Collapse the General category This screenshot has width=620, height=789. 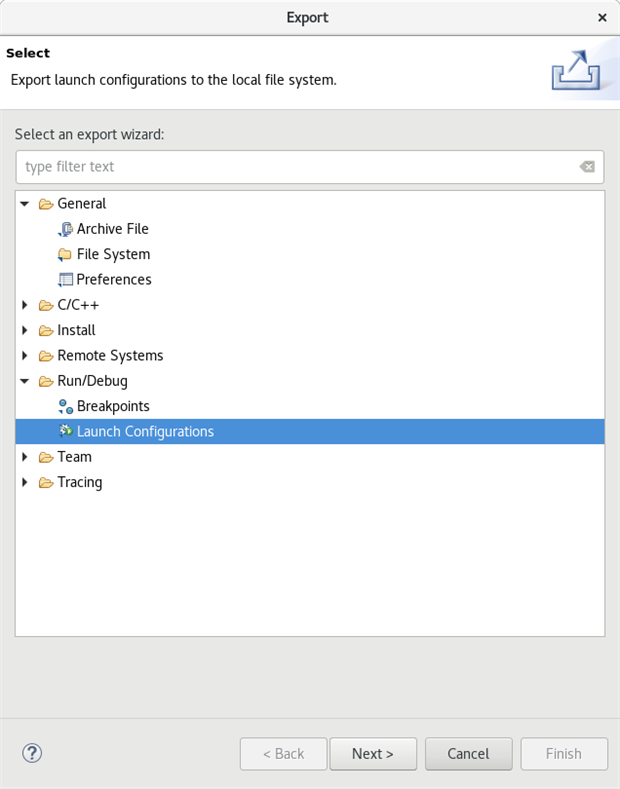(x=25, y=204)
